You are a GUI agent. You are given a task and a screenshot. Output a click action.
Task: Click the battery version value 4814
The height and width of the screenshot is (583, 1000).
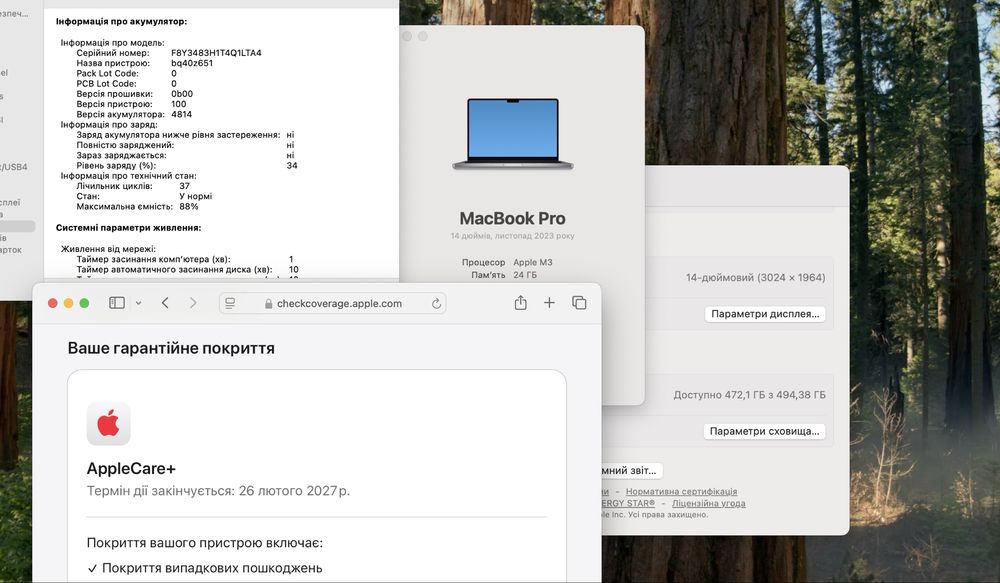point(181,114)
